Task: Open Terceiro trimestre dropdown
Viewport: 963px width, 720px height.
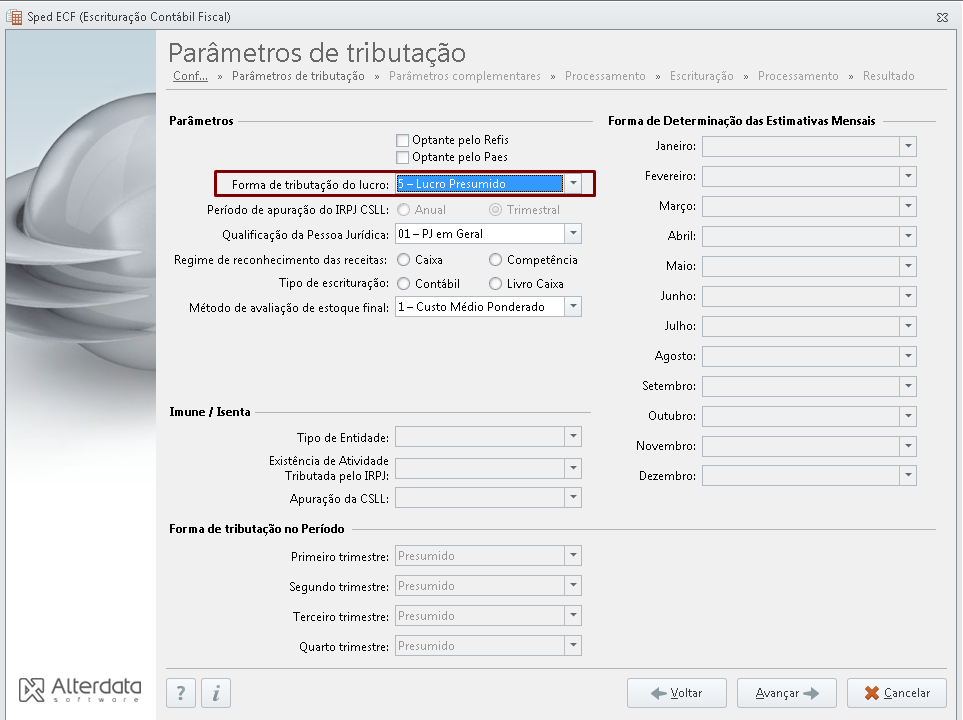Action: tap(573, 616)
